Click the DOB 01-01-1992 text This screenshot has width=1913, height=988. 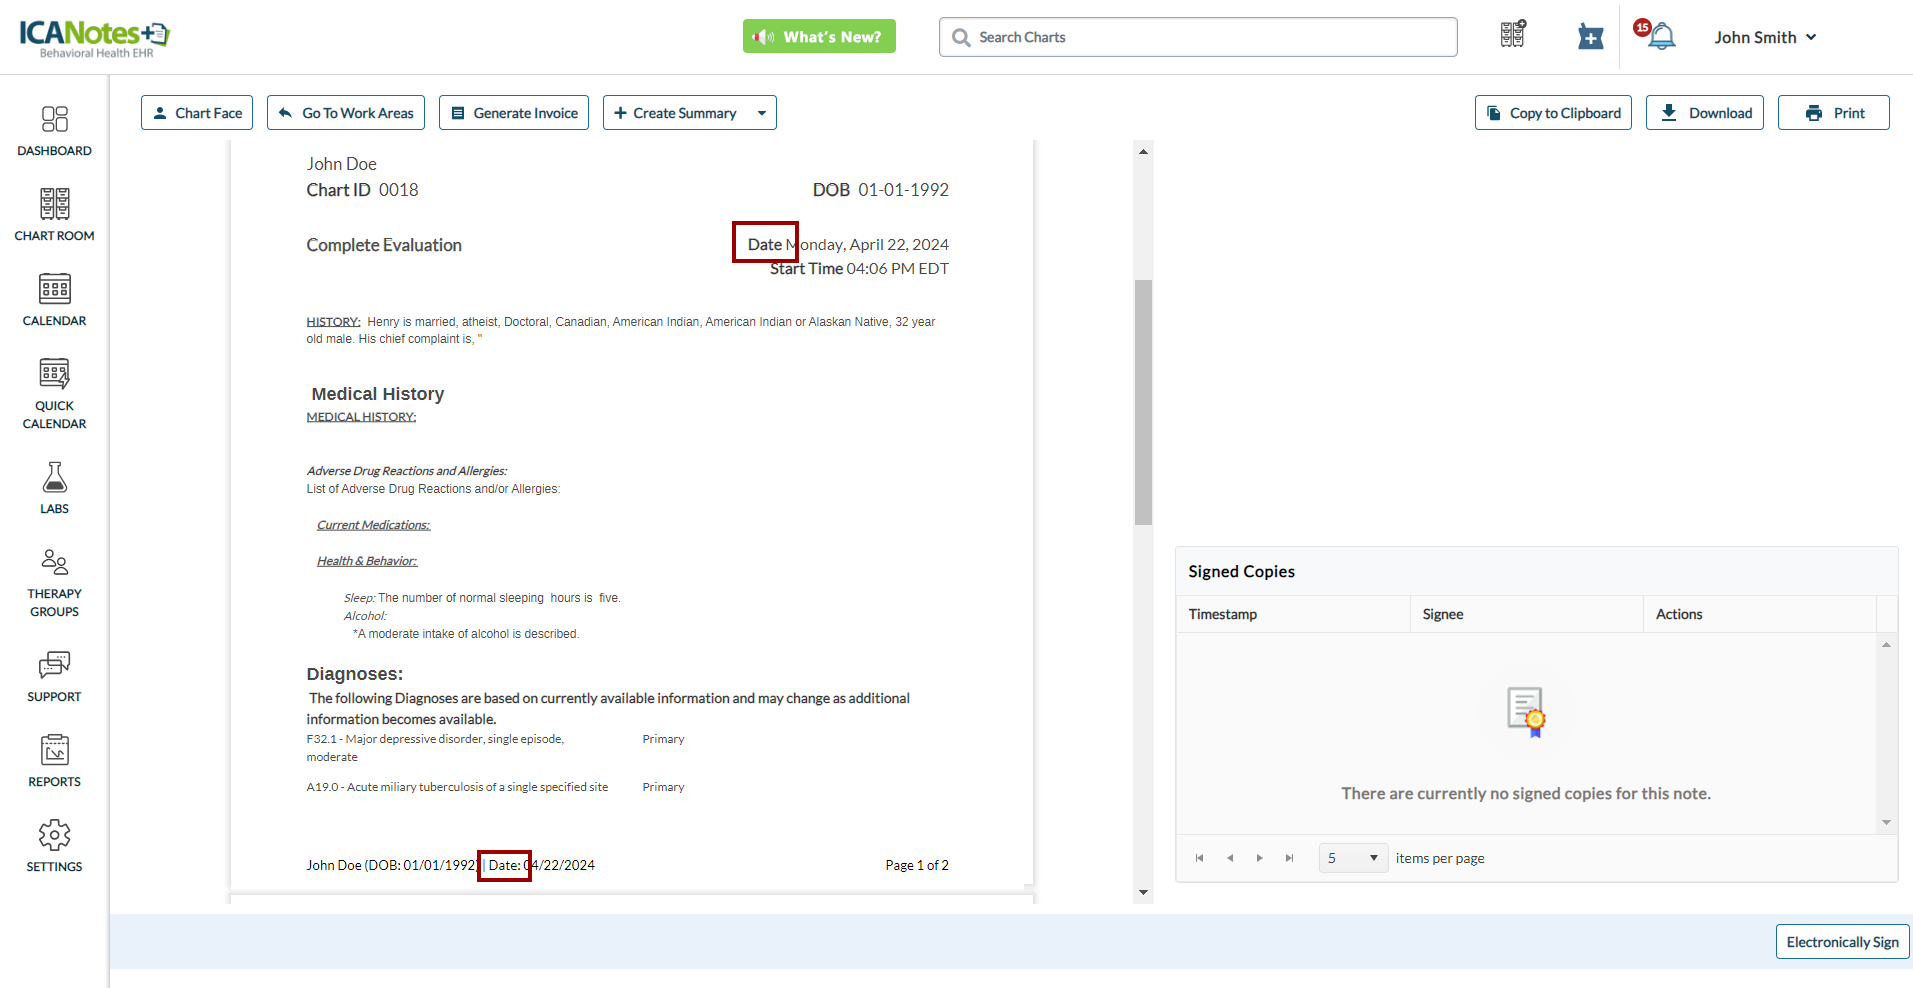[881, 190]
